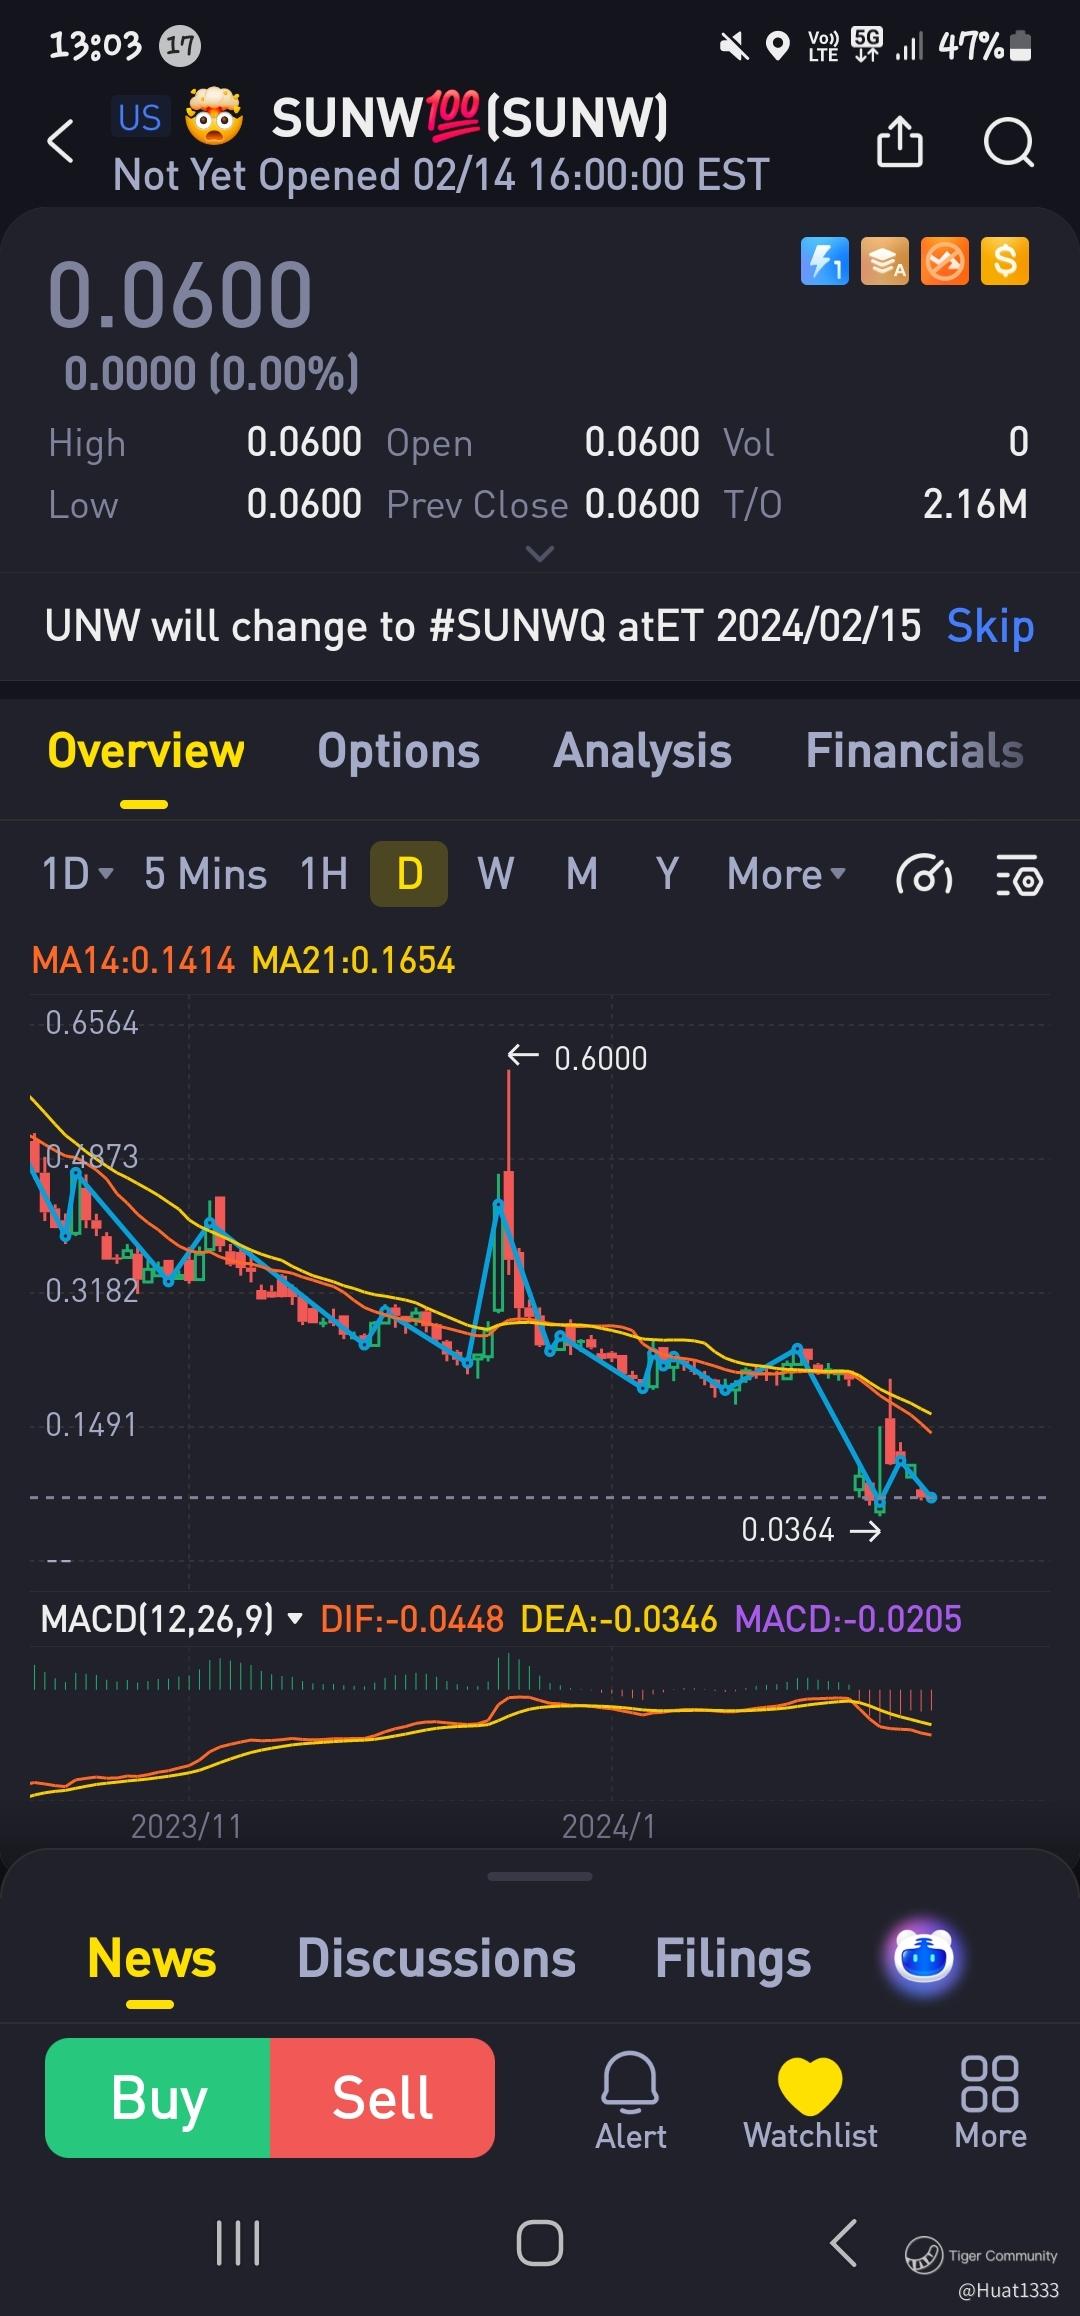Select 1H chart interval
1080x2316 pixels.
tap(324, 874)
